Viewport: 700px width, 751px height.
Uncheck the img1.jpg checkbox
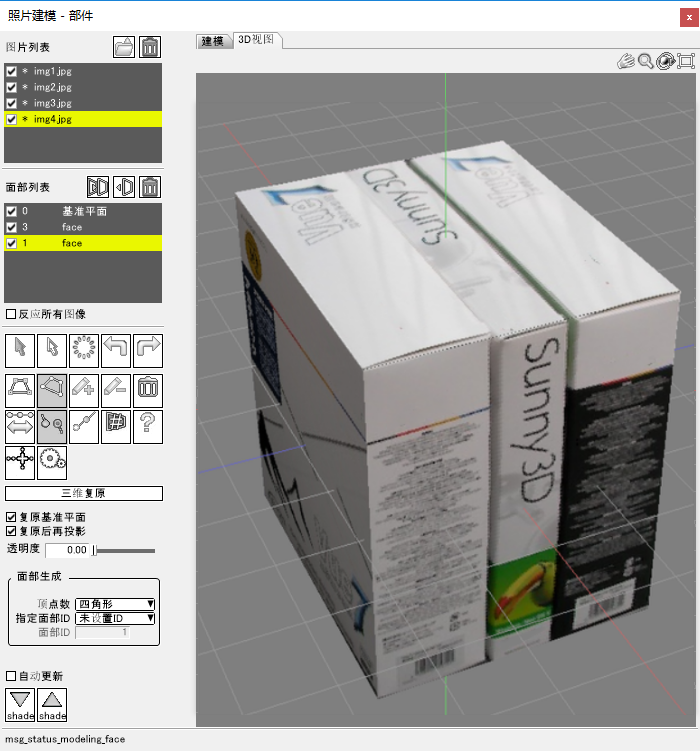(x=11, y=71)
